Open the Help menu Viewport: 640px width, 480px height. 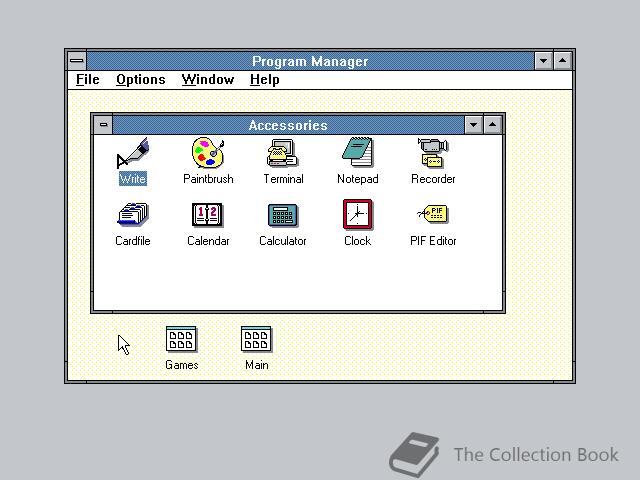click(264, 80)
